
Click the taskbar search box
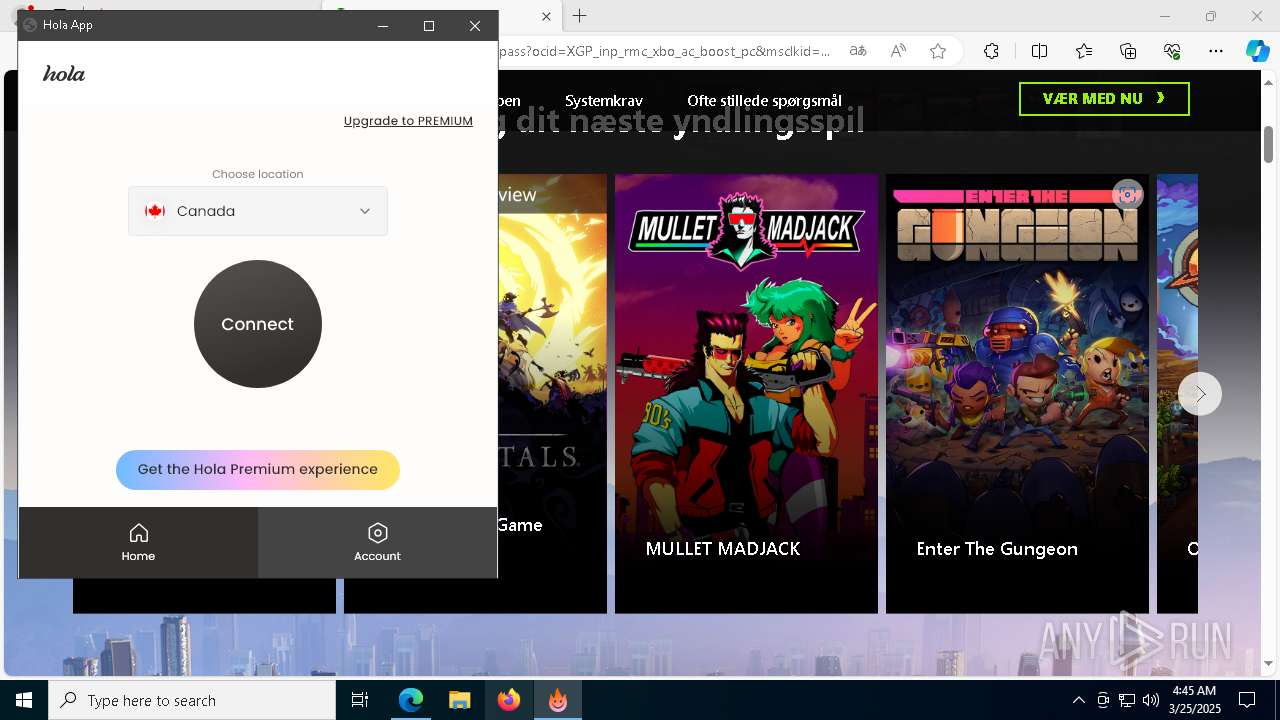click(192, 700)
